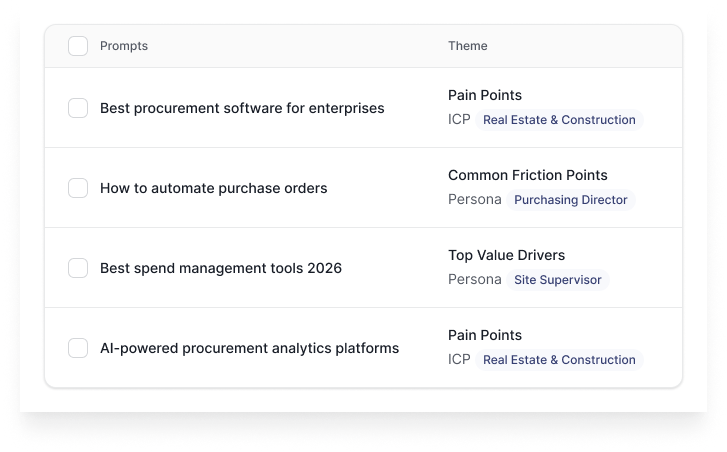Click the Prompts column header
This screenshot has width=727, height=452.
pos(124,46)
